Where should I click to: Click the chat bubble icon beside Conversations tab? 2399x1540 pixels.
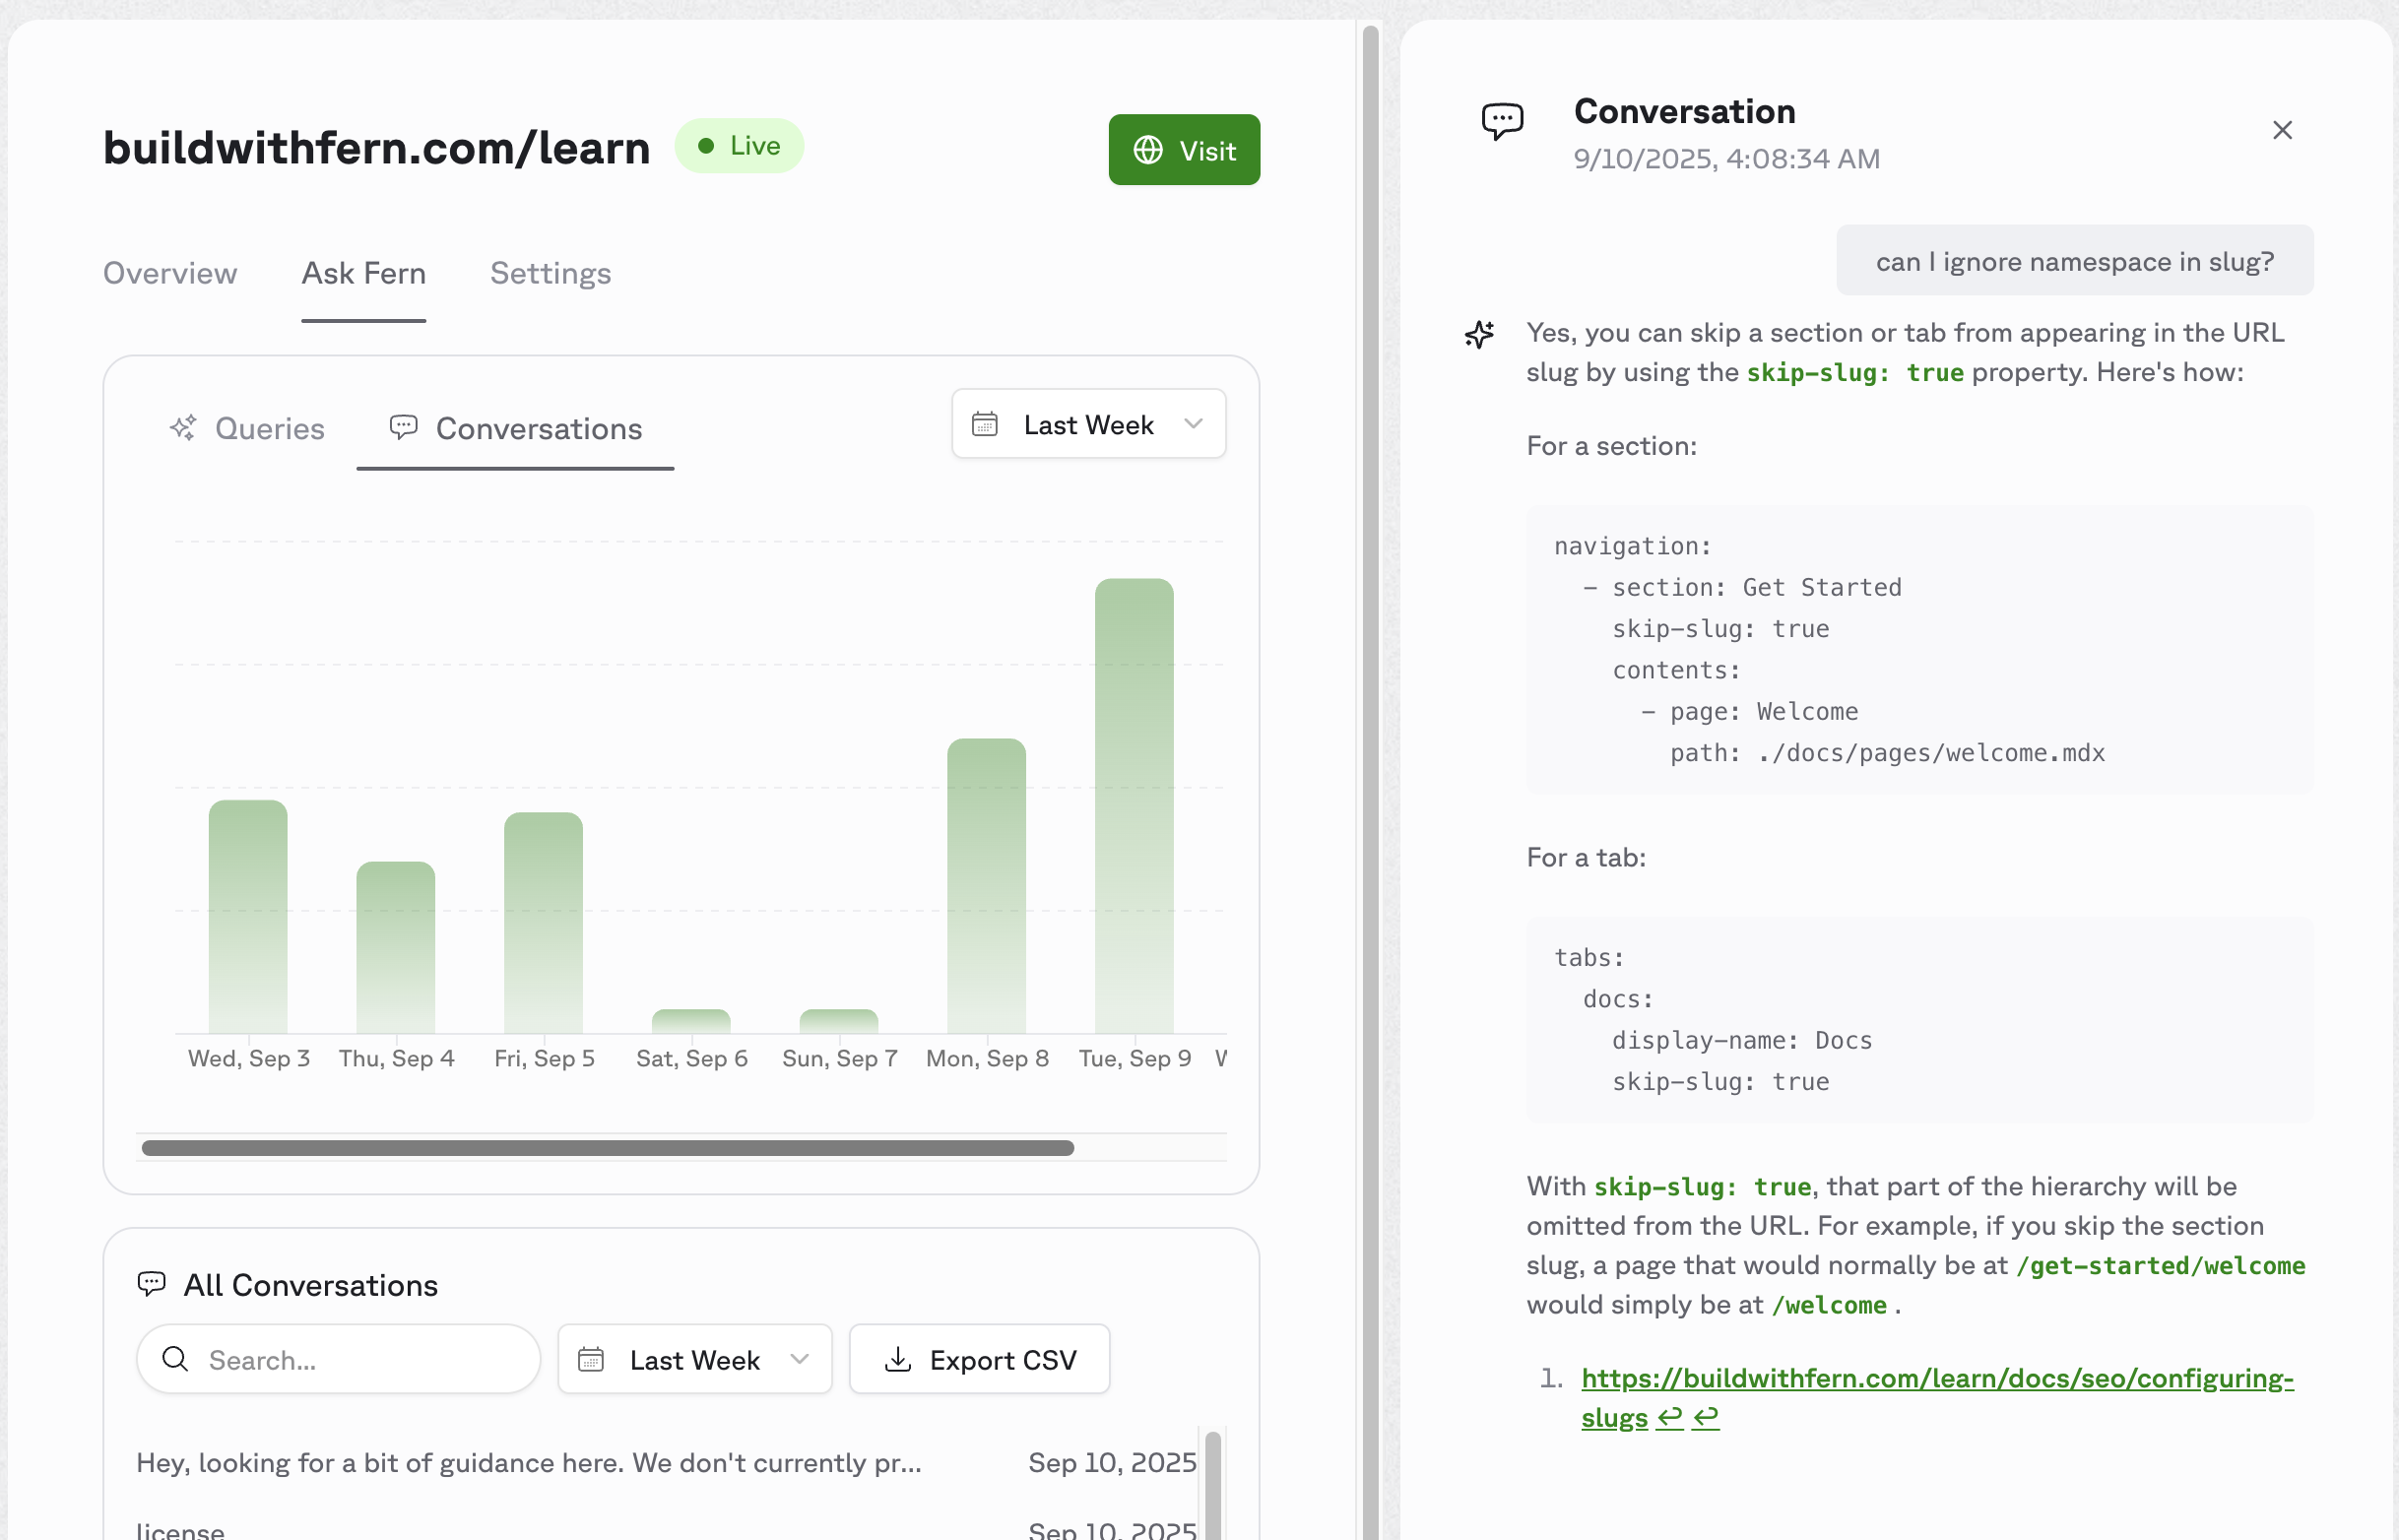click(x=403, y=428)
